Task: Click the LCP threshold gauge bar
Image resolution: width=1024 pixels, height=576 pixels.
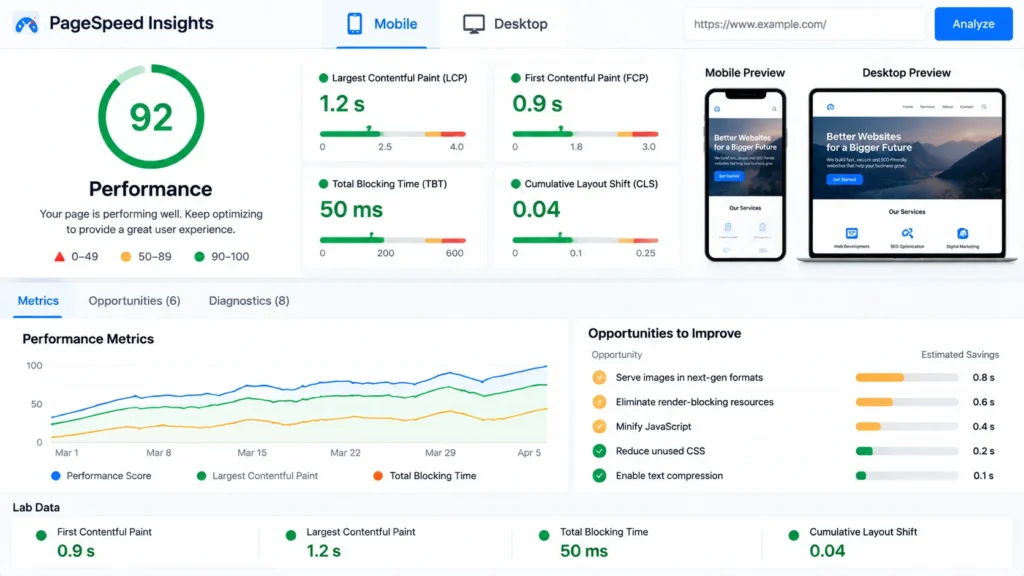Action: pos(392,134)
